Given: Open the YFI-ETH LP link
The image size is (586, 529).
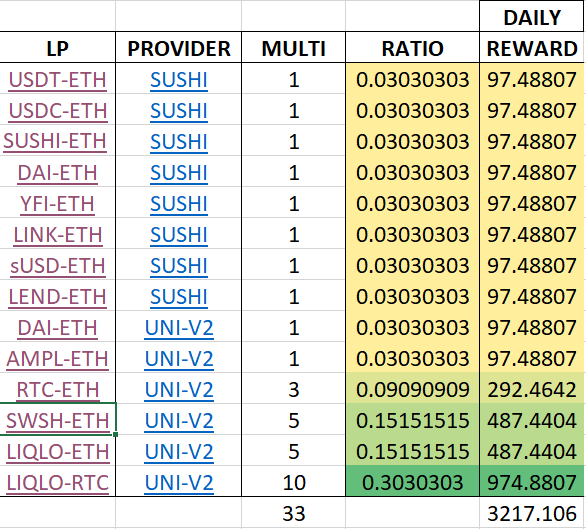Looking at the screenshot, I should coord(57,204).
